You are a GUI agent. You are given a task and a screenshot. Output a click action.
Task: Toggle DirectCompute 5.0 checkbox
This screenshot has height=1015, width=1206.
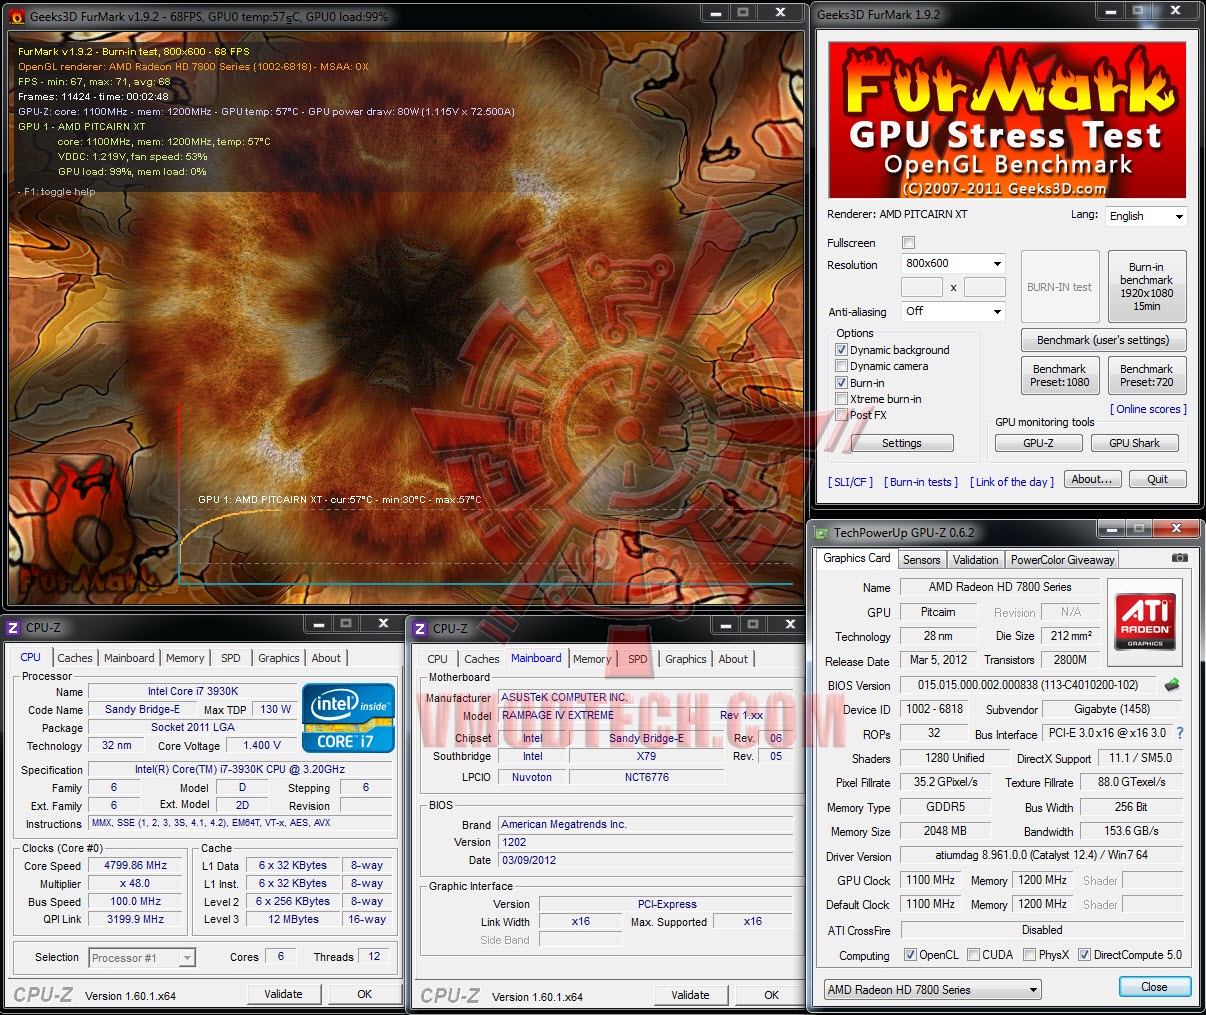1084,955
